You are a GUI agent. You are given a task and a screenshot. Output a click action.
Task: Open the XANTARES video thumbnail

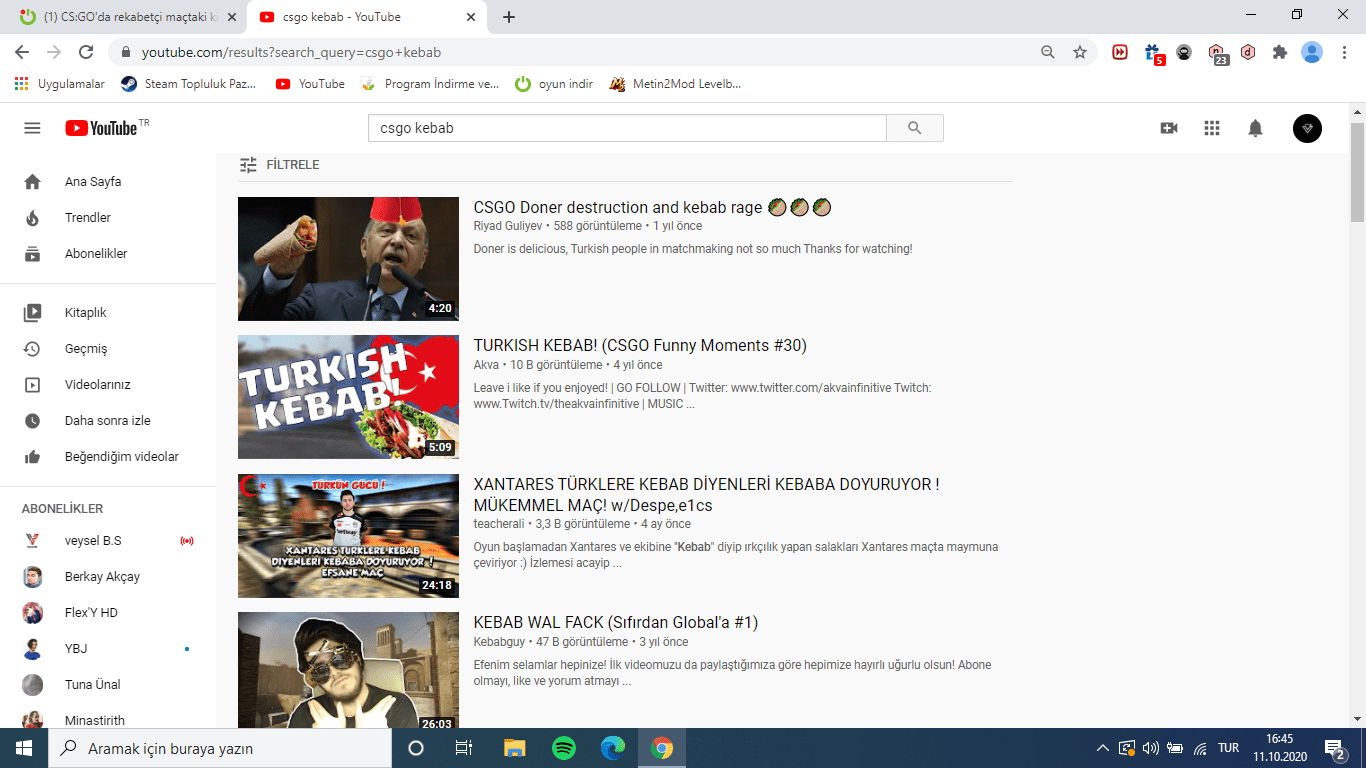(348, 536)
